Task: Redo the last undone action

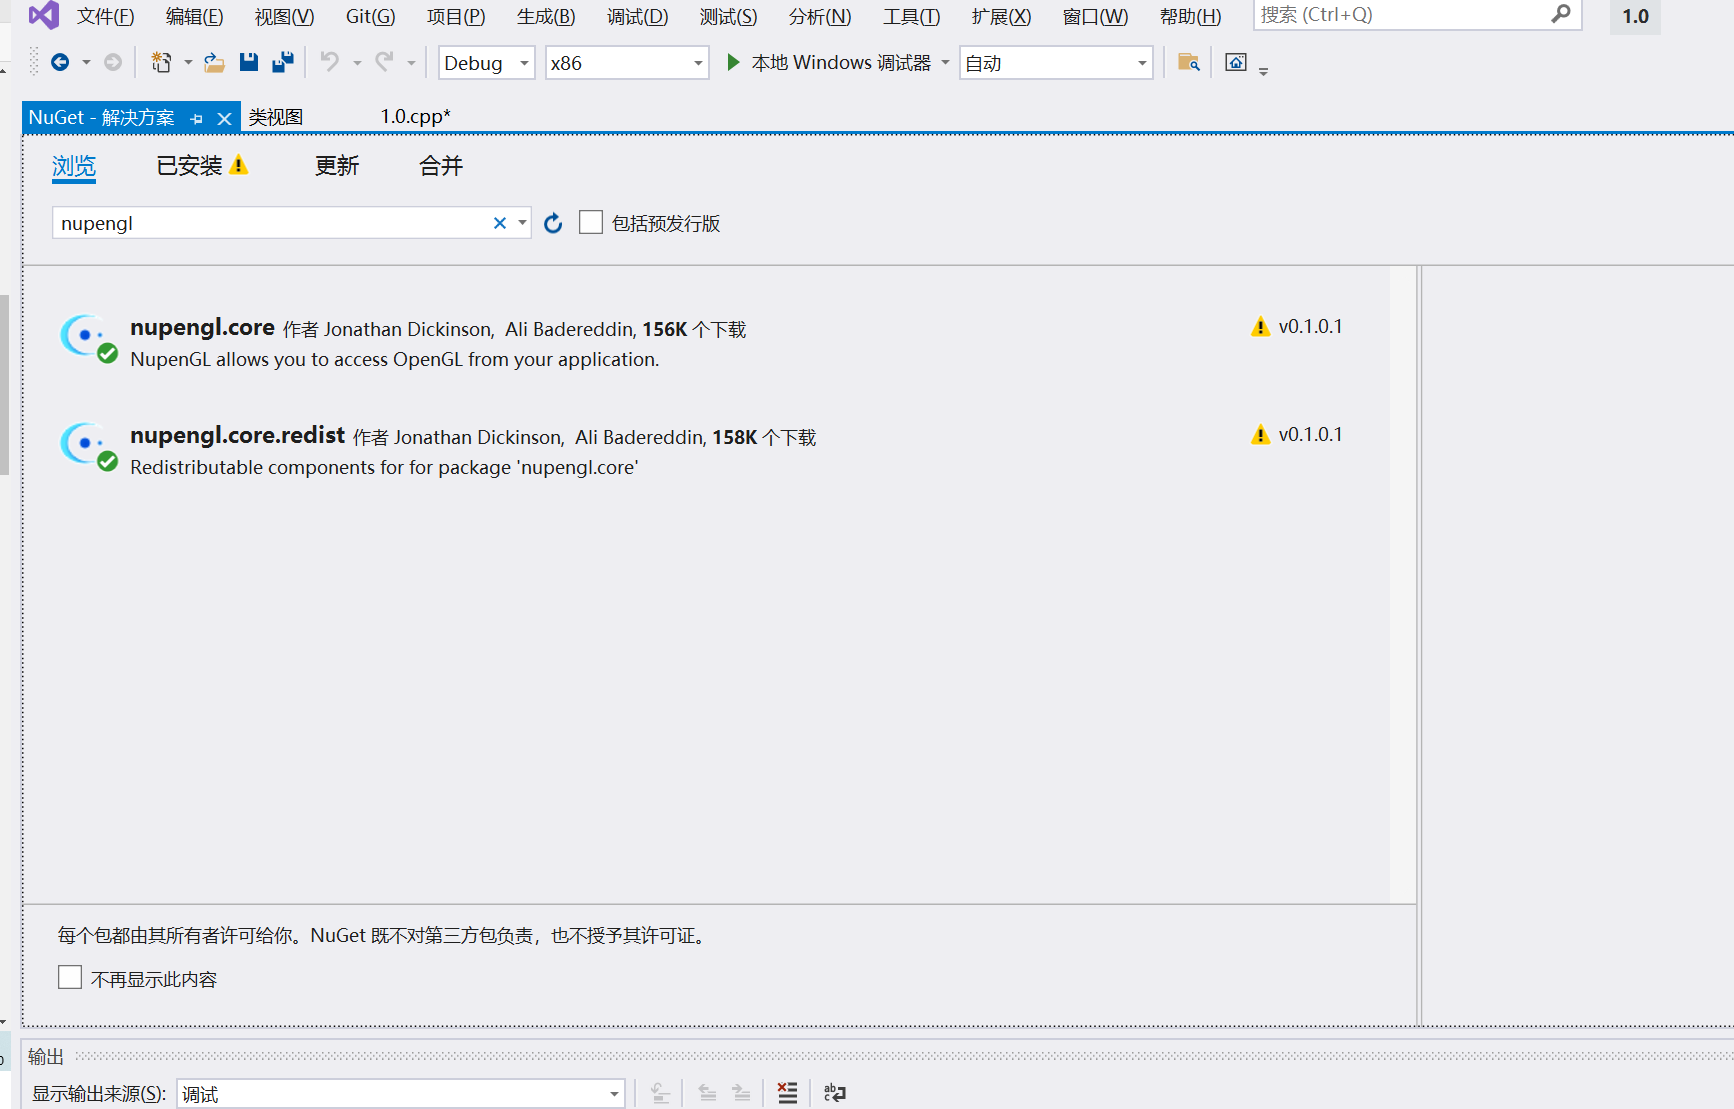Action: tap(384, 63)
